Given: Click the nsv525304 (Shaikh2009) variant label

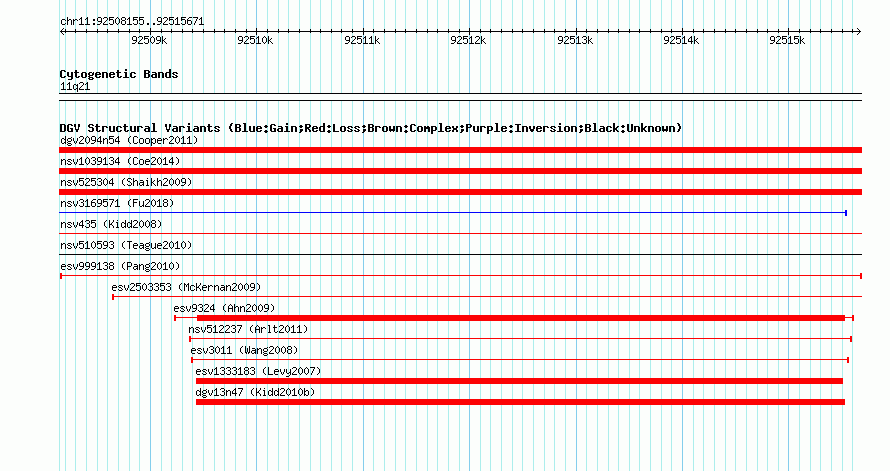Looking at the screenshot, I should pos(126,182).
